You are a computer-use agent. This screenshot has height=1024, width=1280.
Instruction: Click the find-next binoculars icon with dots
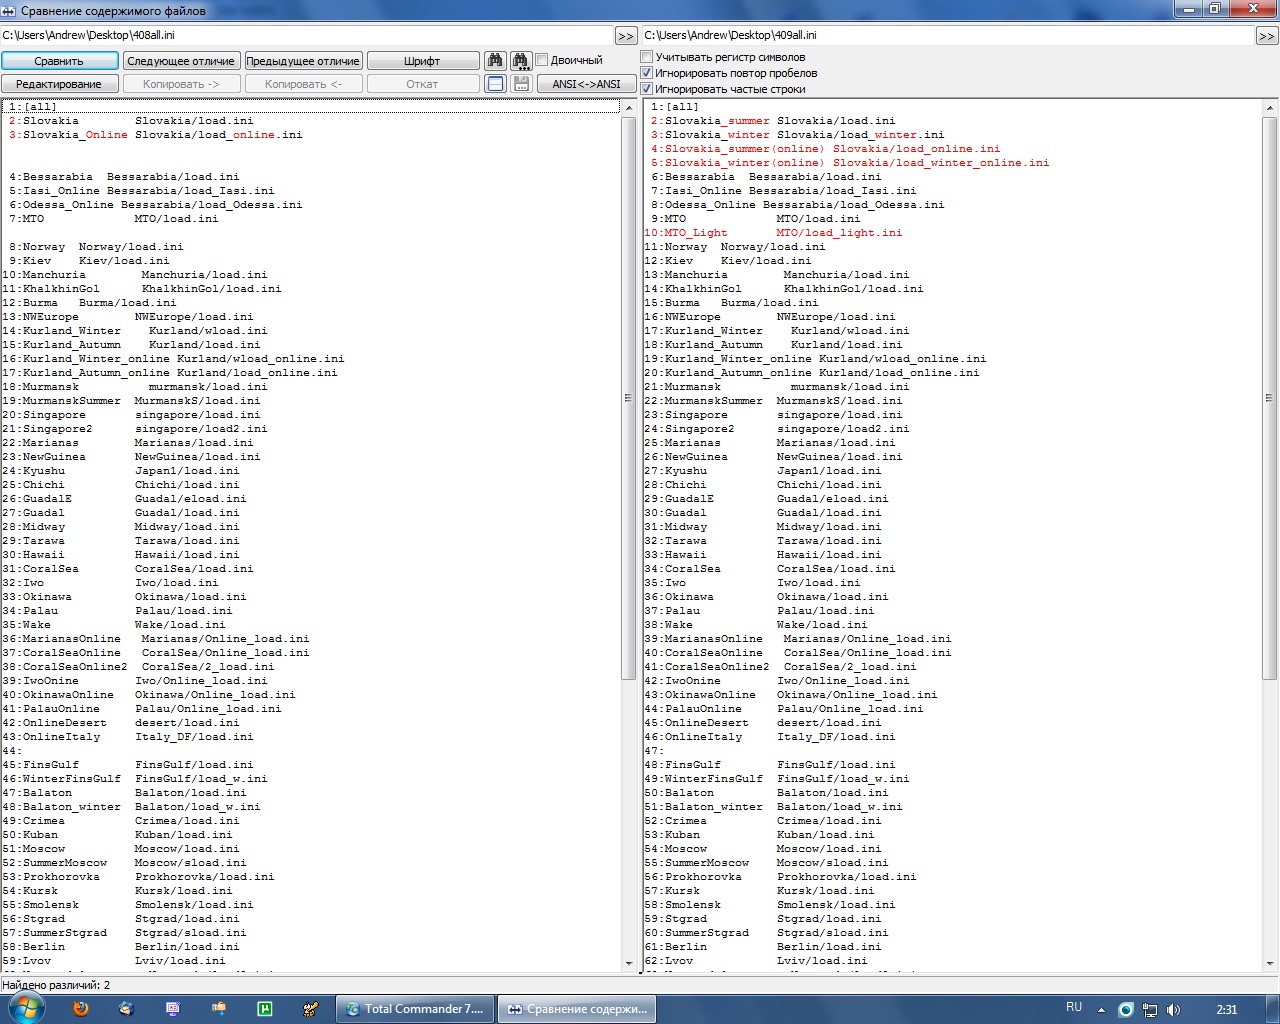[x=521, y=61]
